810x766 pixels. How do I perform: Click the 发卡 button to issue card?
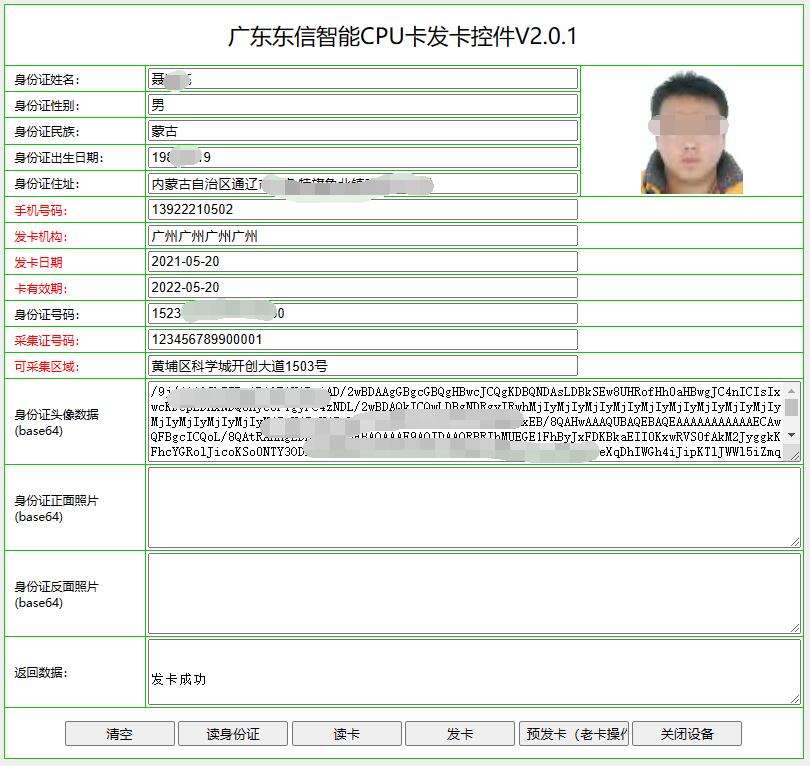(x=460, y=733)
